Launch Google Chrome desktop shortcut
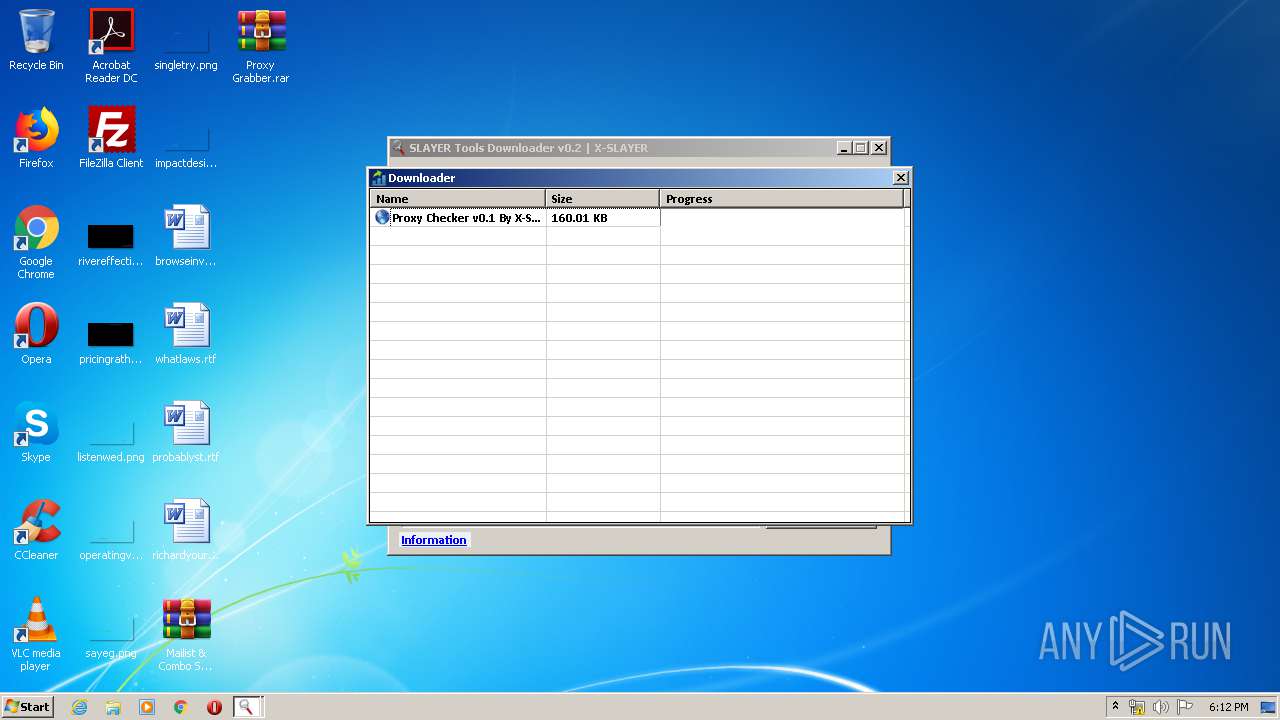This screenshot has height=720, width=1280. (x=36, y=242)
